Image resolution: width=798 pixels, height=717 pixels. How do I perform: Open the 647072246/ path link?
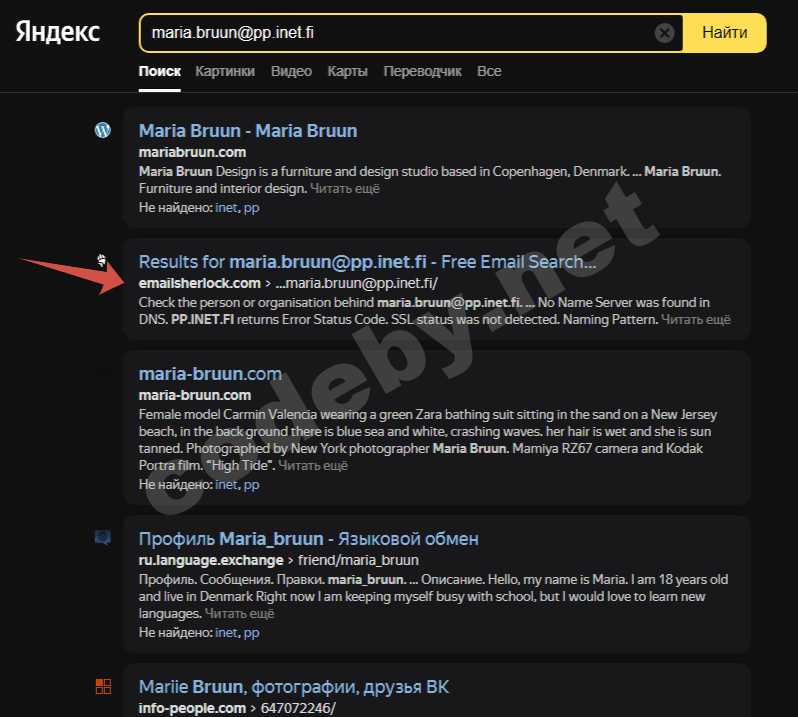298,708
